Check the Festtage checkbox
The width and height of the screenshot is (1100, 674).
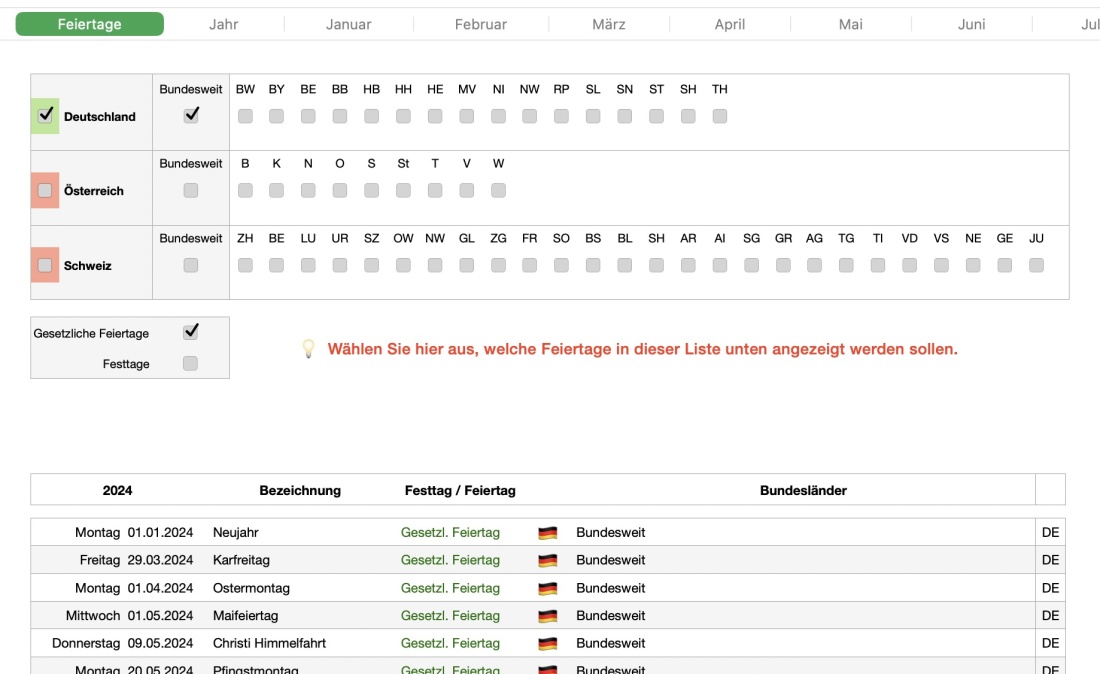(190, 362)
